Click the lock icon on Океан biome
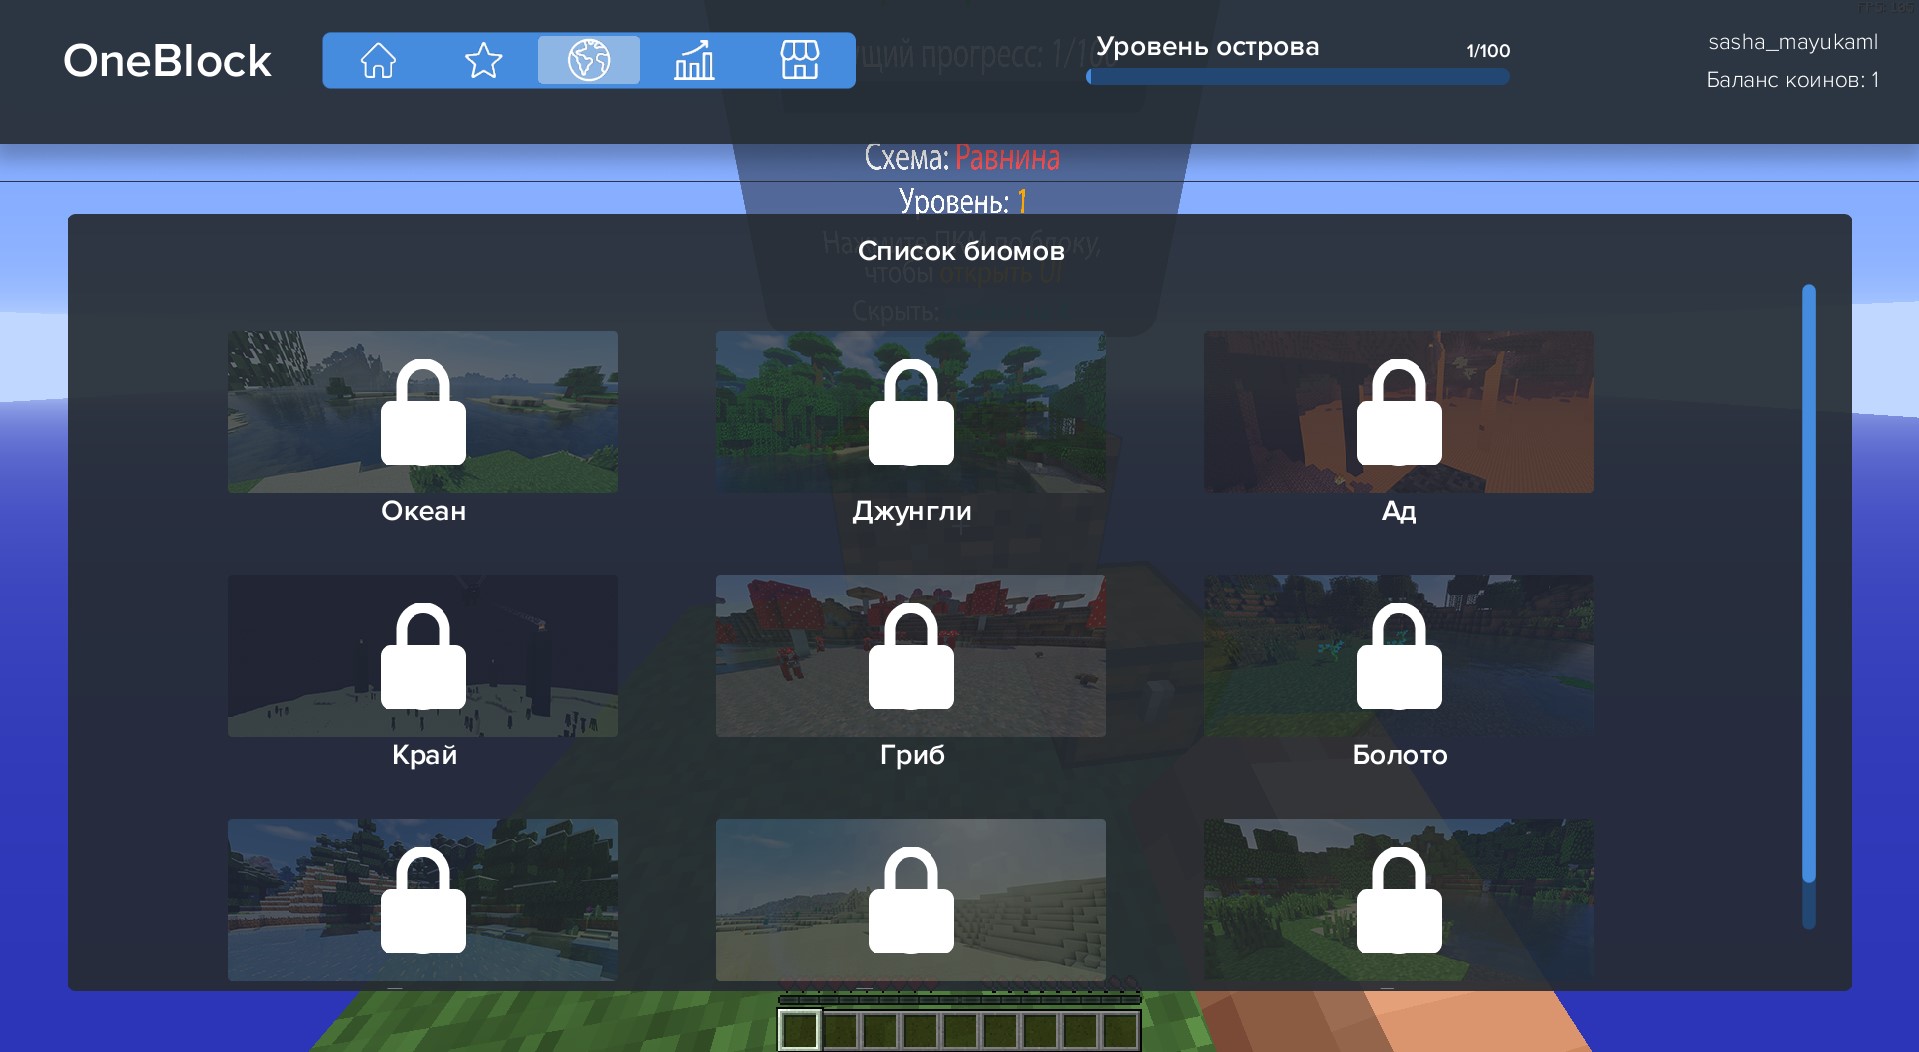 click(x=423, y=413)
